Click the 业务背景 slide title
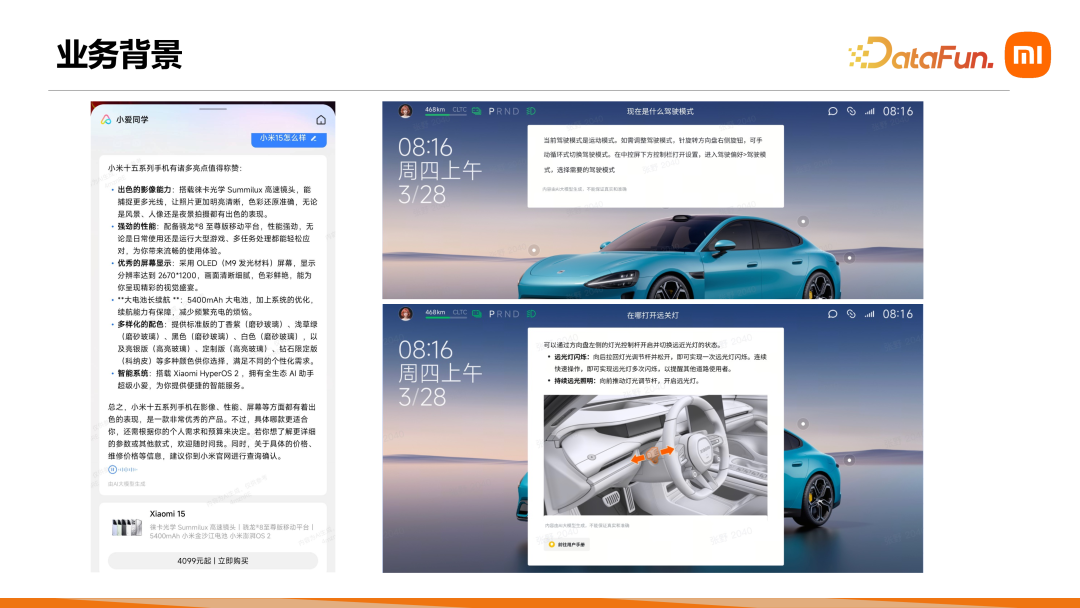This screenshot has height=608, width=1080. (x=119, y=54)
